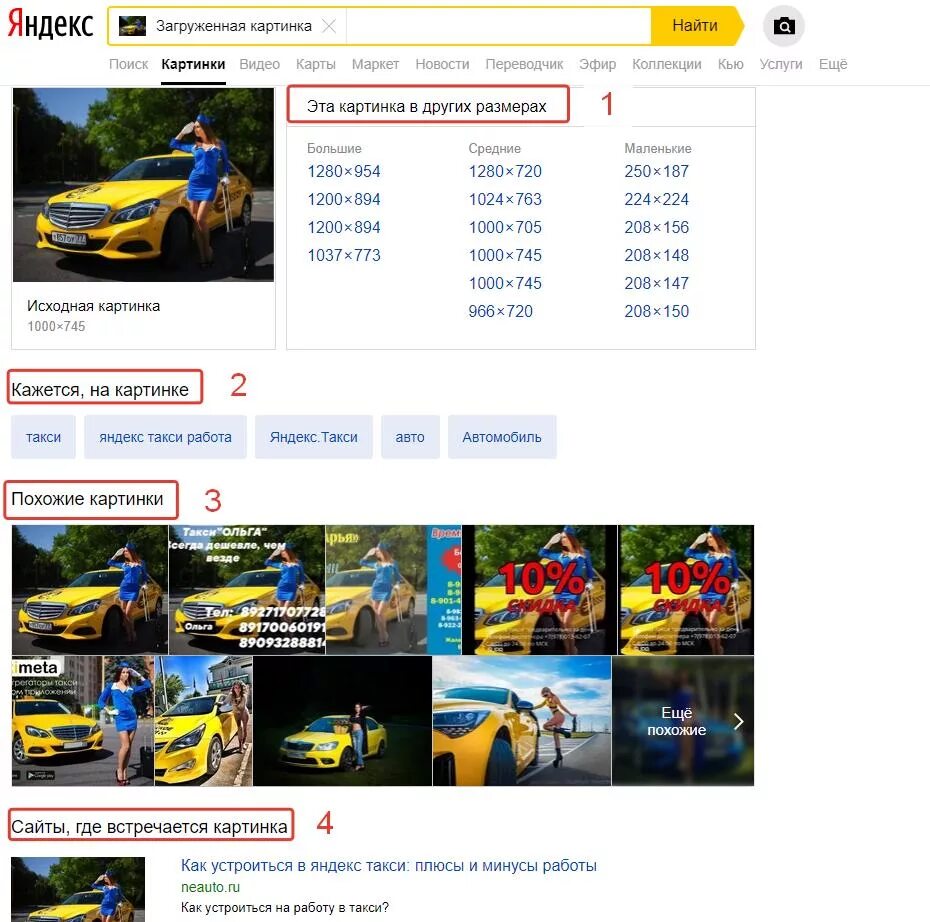Screen dimensions: 930x922
Task: Open the Переводчик tab
Action: [x=524, y=64]
